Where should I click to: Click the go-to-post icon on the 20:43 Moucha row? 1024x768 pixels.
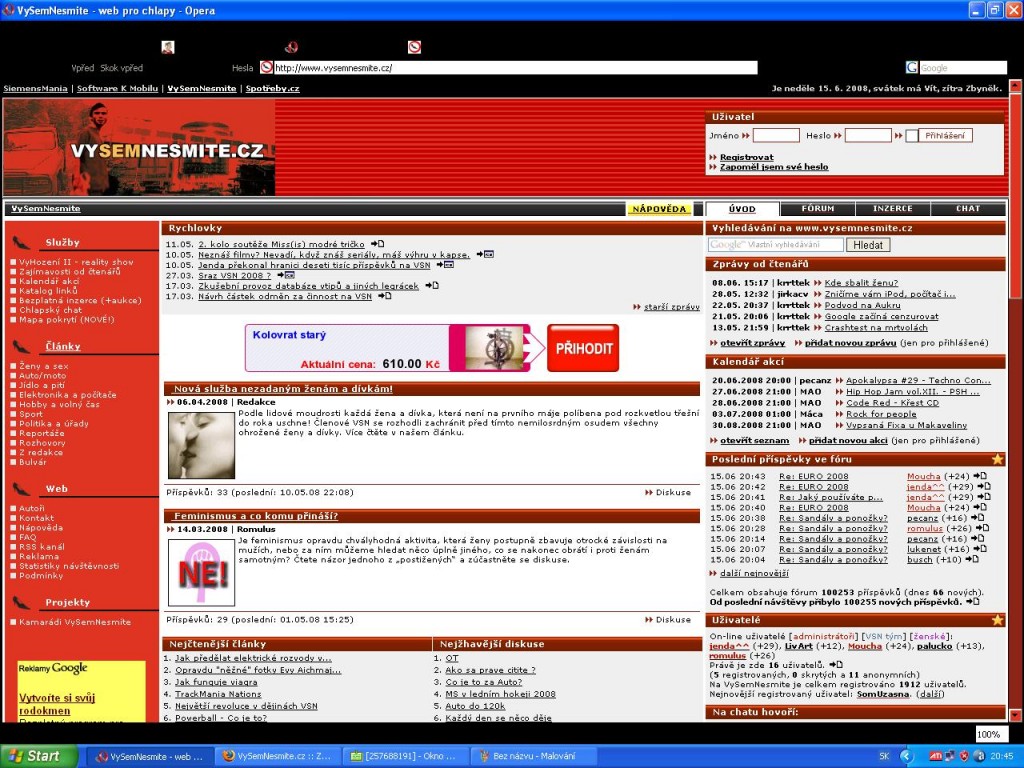point(980,476)
